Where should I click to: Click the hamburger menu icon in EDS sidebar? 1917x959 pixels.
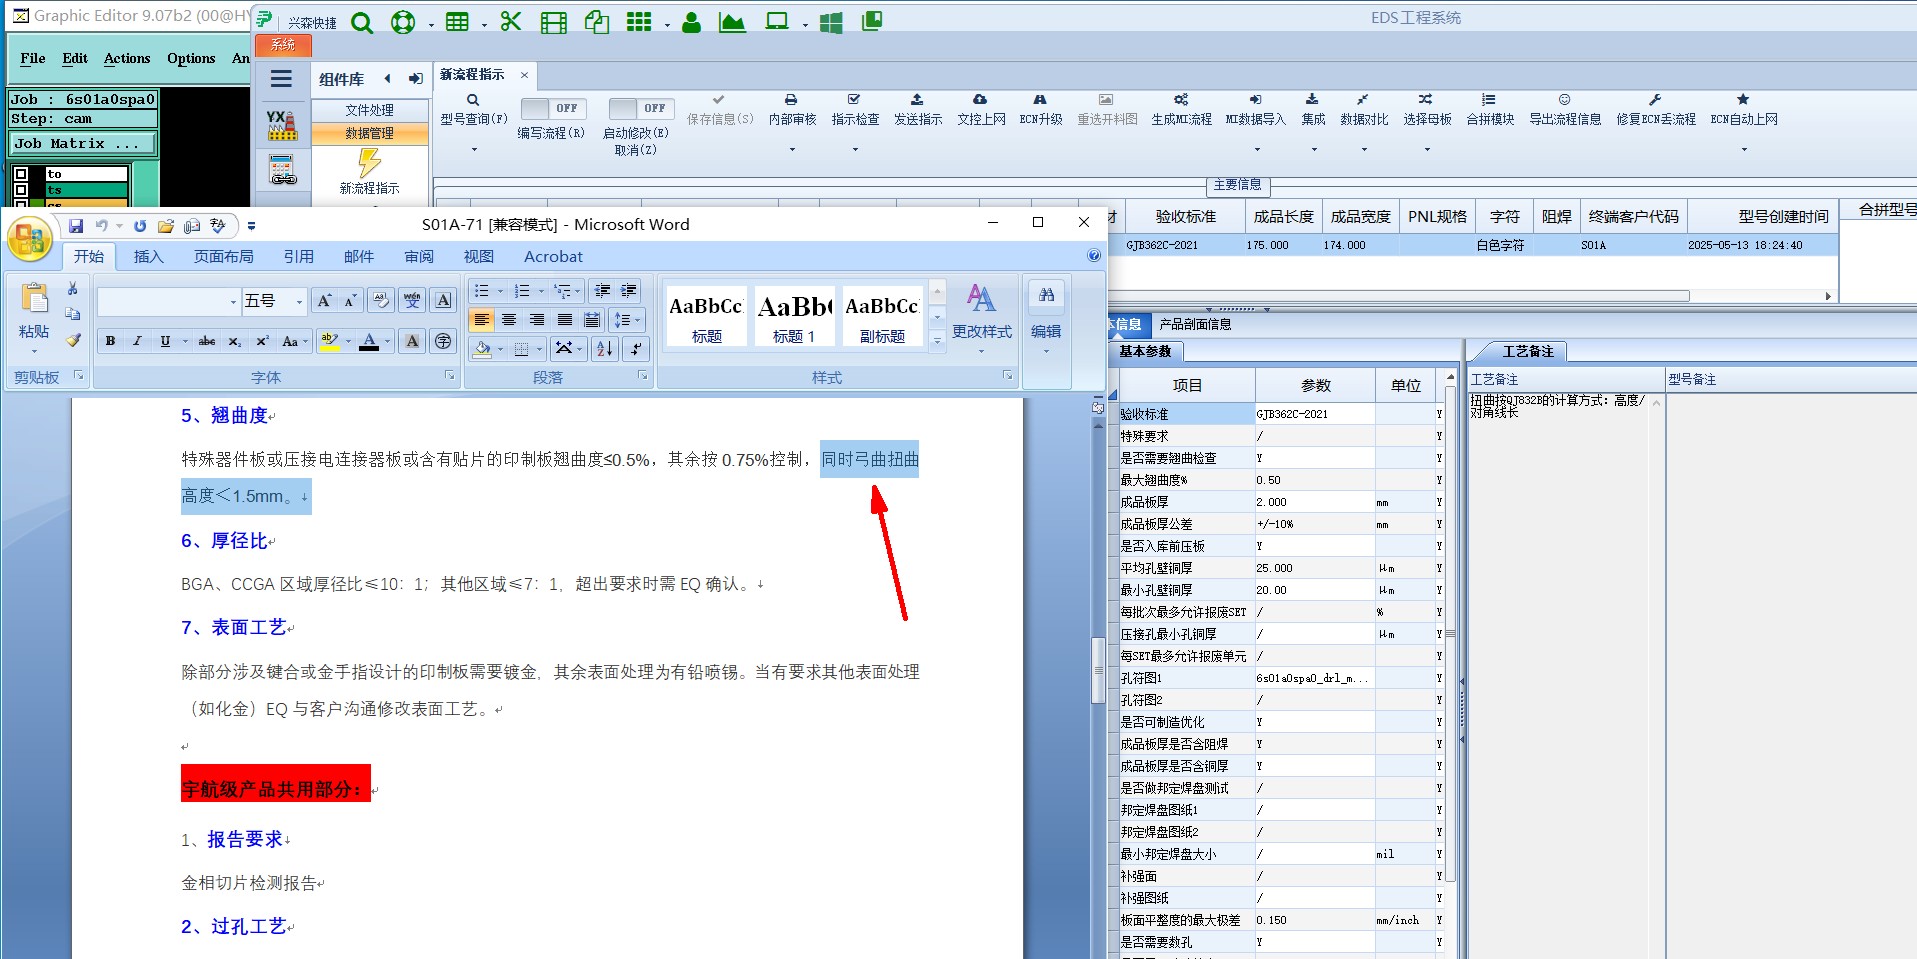click(x=282, y=79)
